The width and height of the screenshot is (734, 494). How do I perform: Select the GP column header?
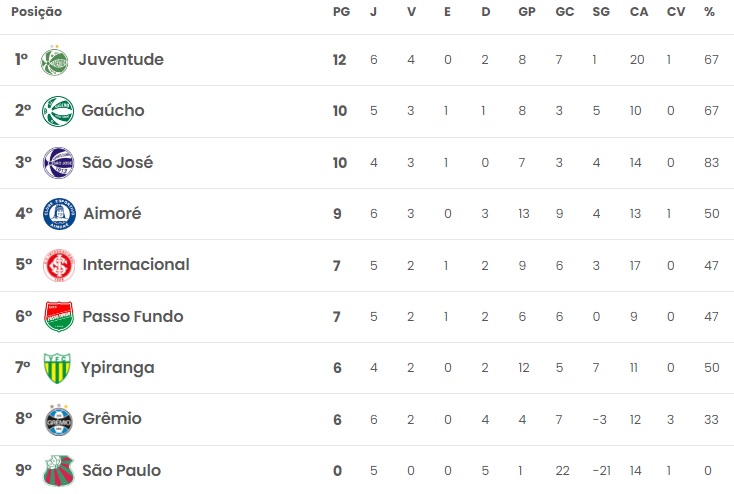[x=526, y=12]
